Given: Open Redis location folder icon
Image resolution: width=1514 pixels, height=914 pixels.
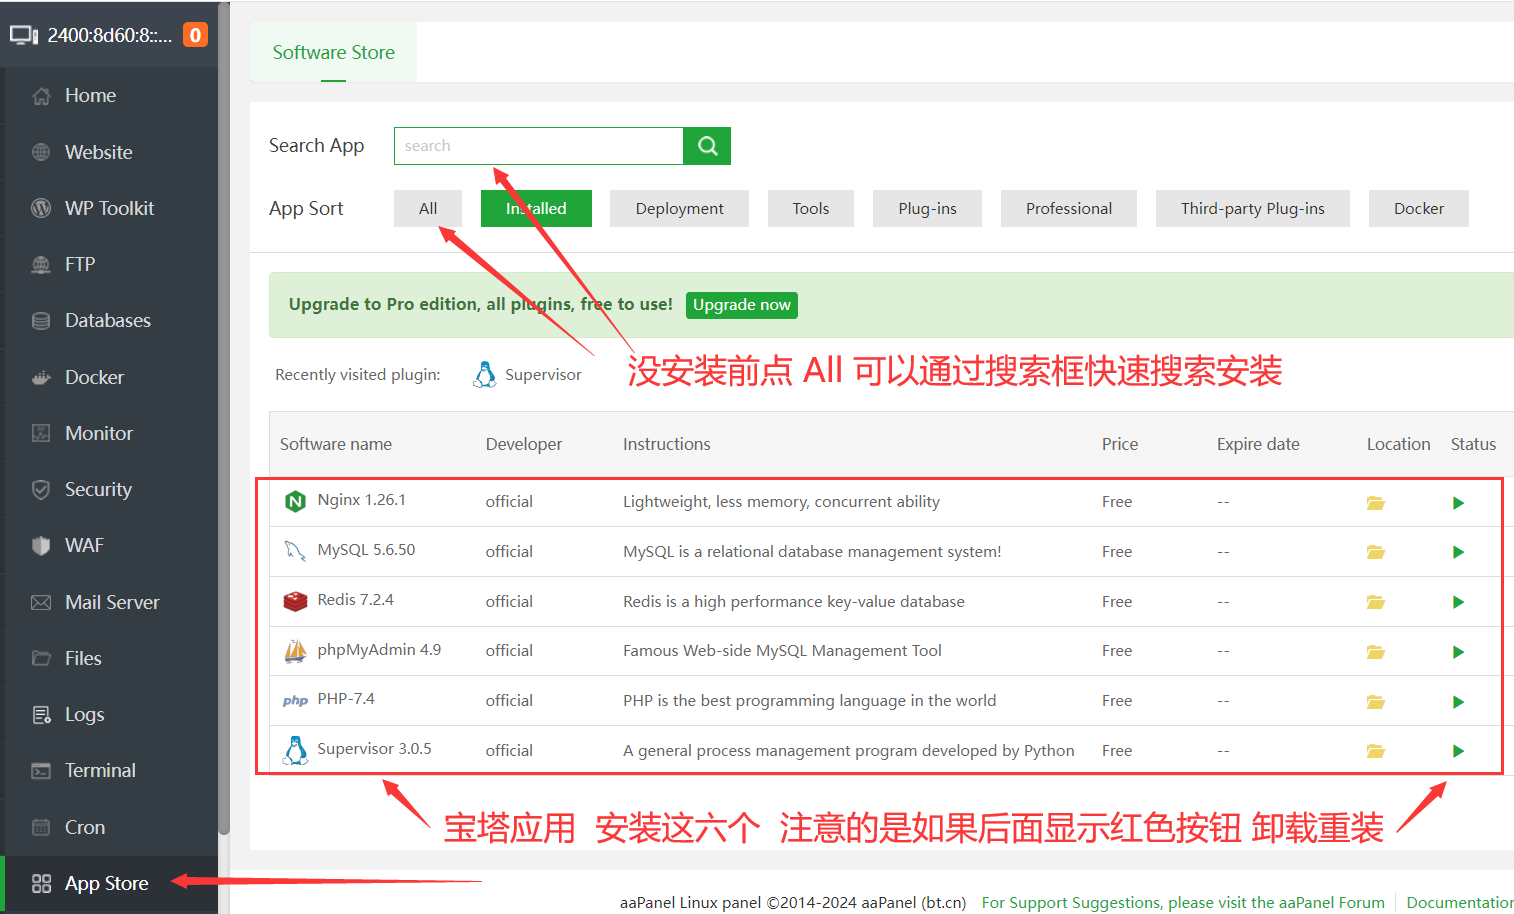Looking at the screenshot, I should (1376, 602).
